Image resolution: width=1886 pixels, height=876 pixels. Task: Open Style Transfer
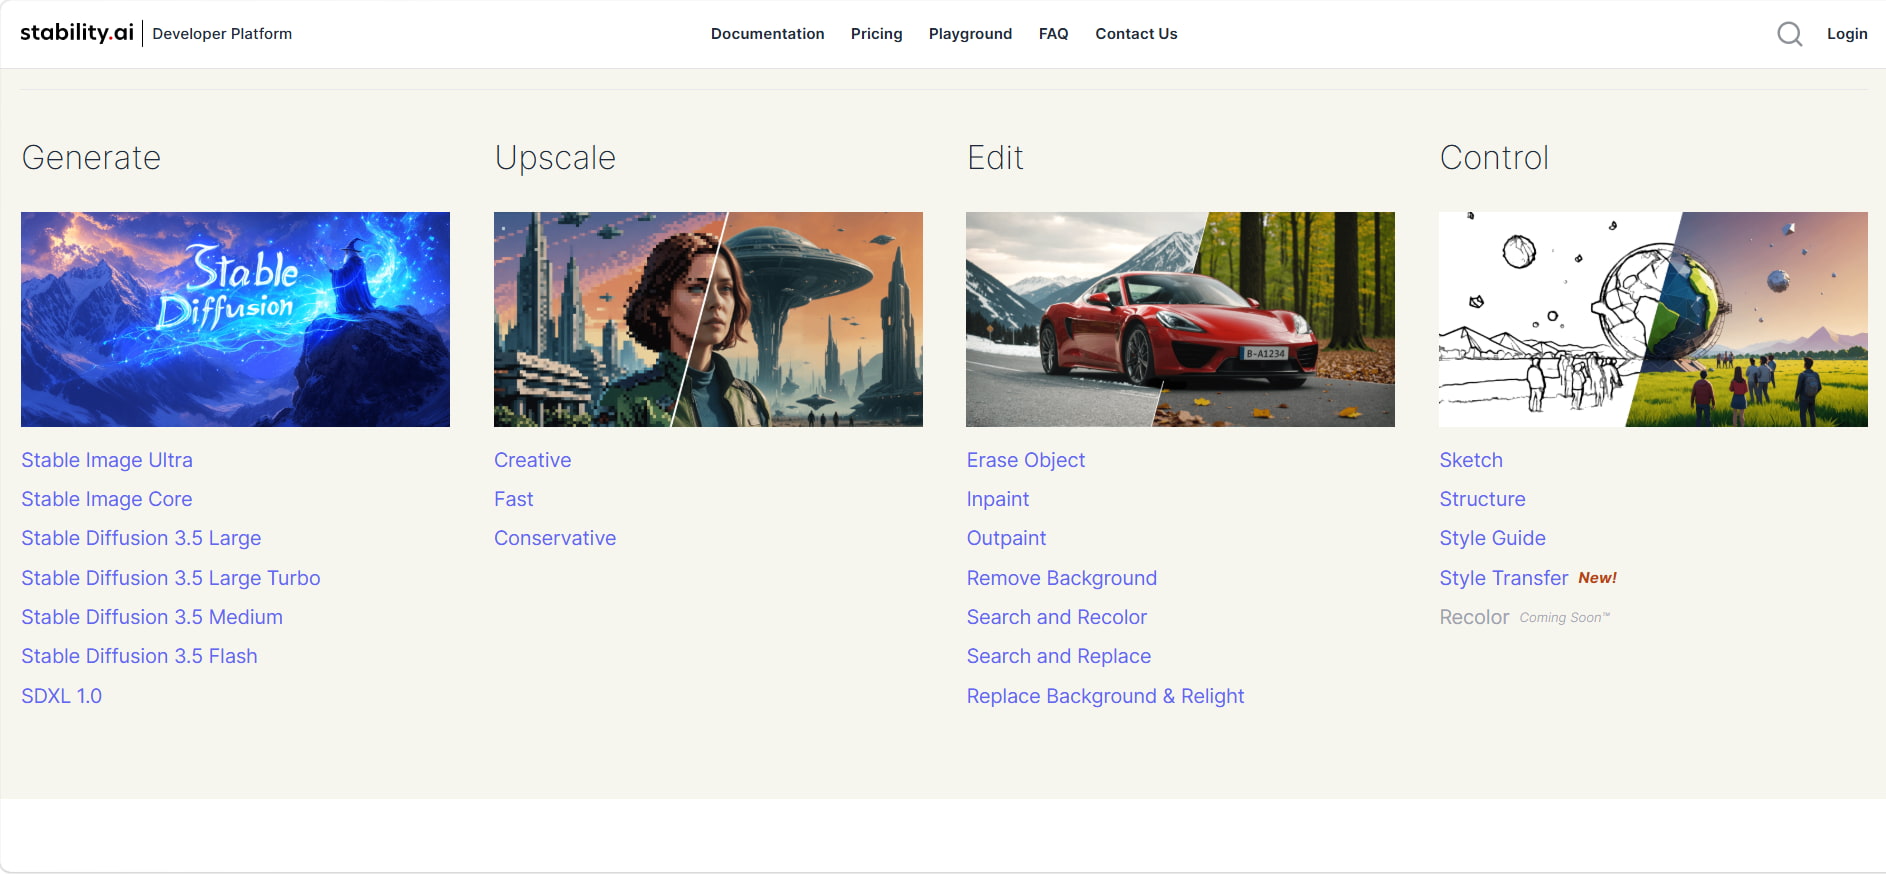pos(1504,578)
